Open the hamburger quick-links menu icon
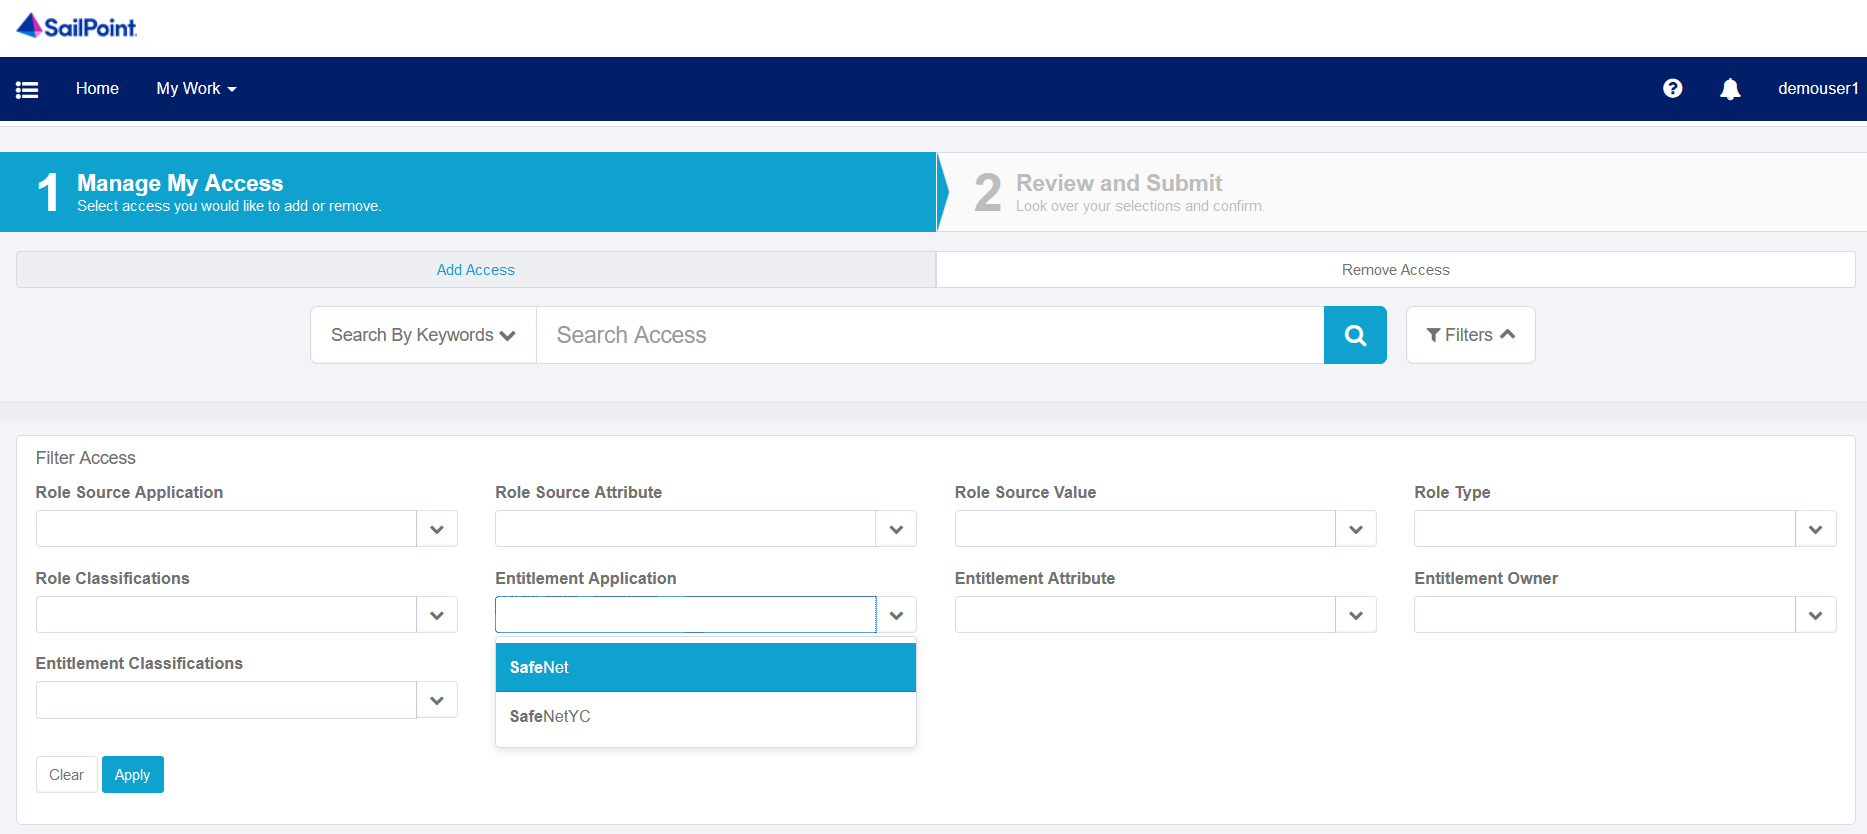1867x834 pixels. [27, 89]
